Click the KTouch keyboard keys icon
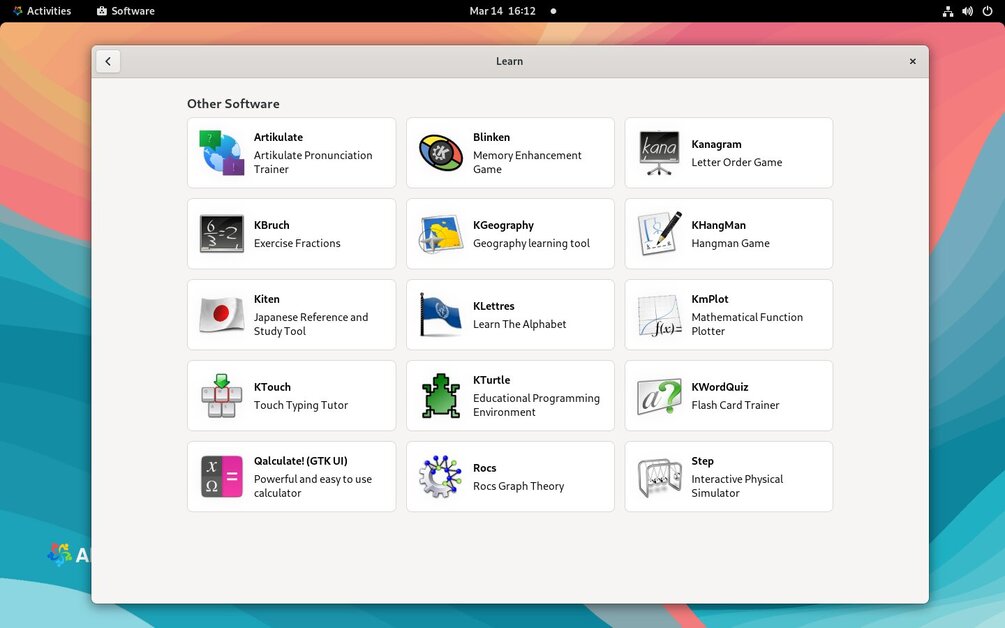Viewport: 1005px width, 628px height. 222,395
